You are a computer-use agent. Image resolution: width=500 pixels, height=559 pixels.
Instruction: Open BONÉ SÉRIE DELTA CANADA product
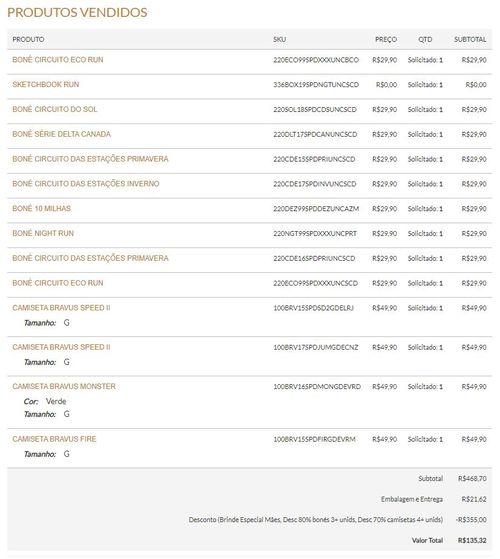[x=61, y=134]
